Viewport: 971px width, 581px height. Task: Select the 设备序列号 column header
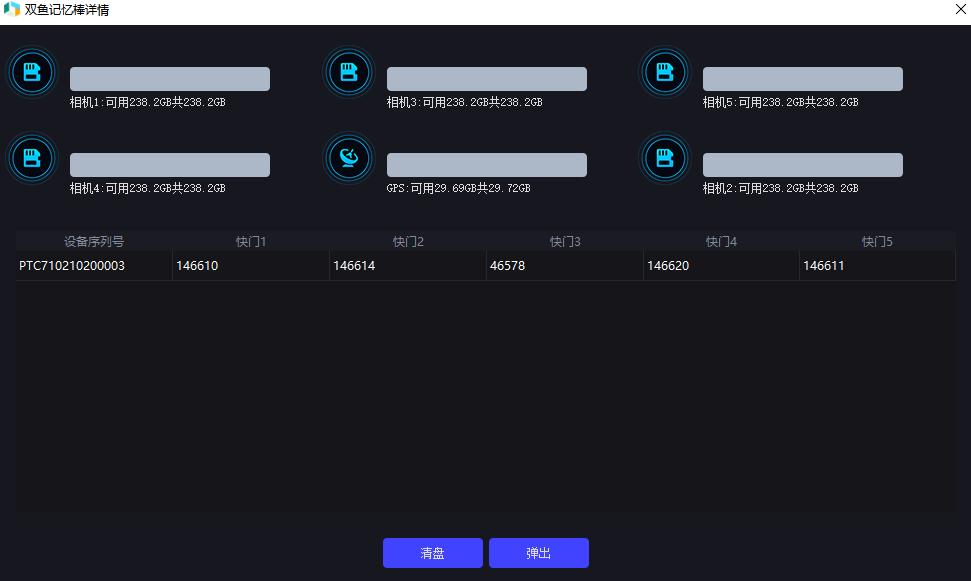coord(94,242)
